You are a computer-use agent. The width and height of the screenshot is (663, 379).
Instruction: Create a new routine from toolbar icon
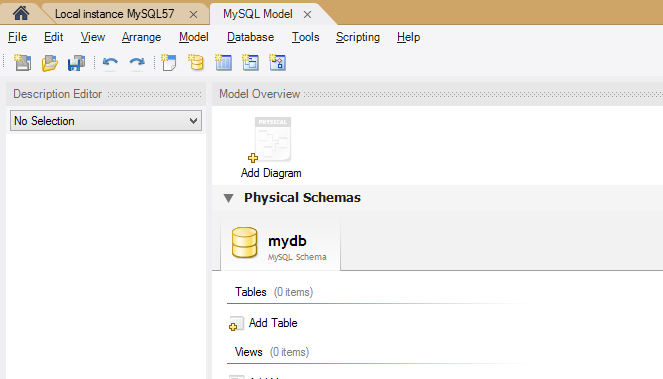pyautogui.click(x=277, y=63)
